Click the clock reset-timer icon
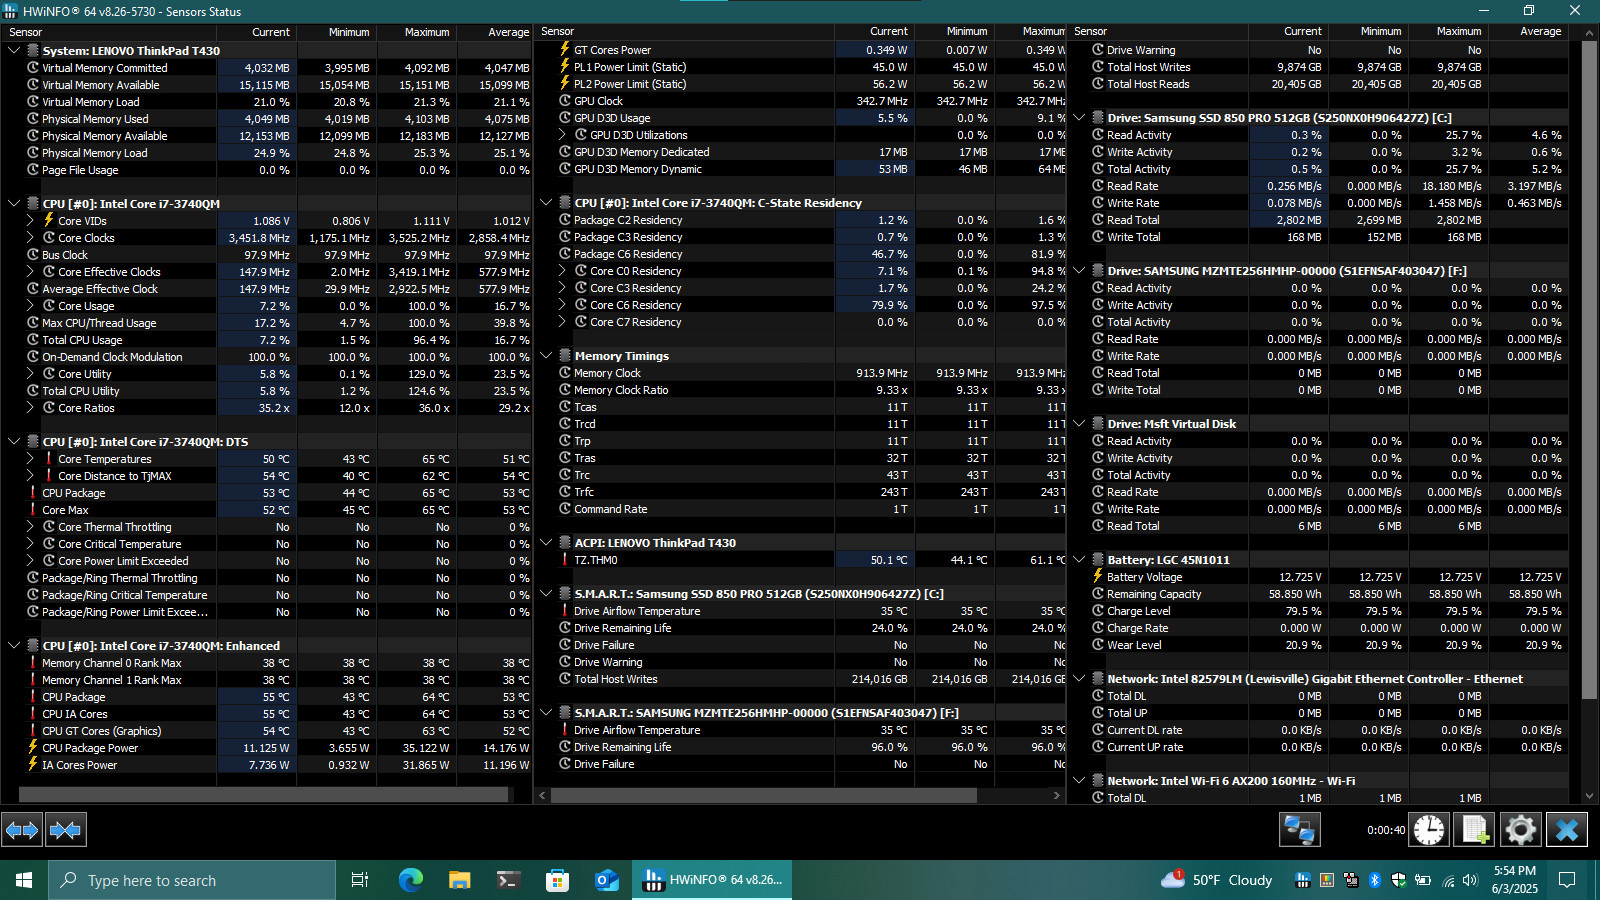 coord(1429,830)
